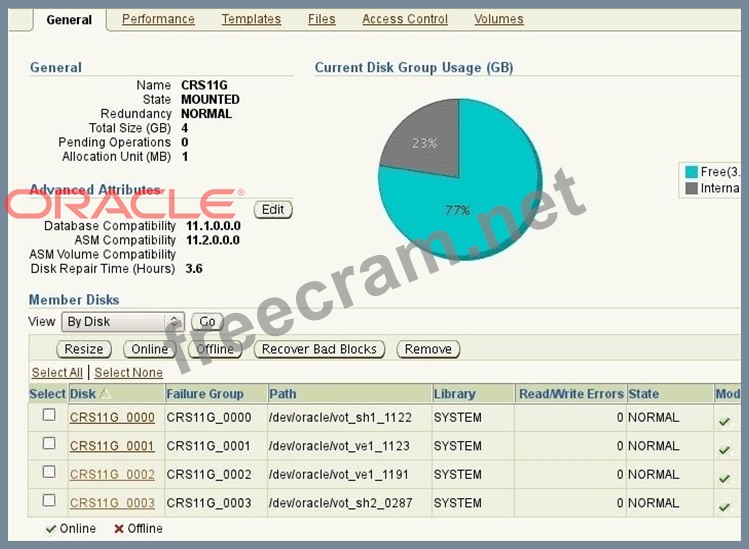Check the box for disk CRS11G_0002
The height and width of the screenshot is (549, 749).
pos(49,472)
